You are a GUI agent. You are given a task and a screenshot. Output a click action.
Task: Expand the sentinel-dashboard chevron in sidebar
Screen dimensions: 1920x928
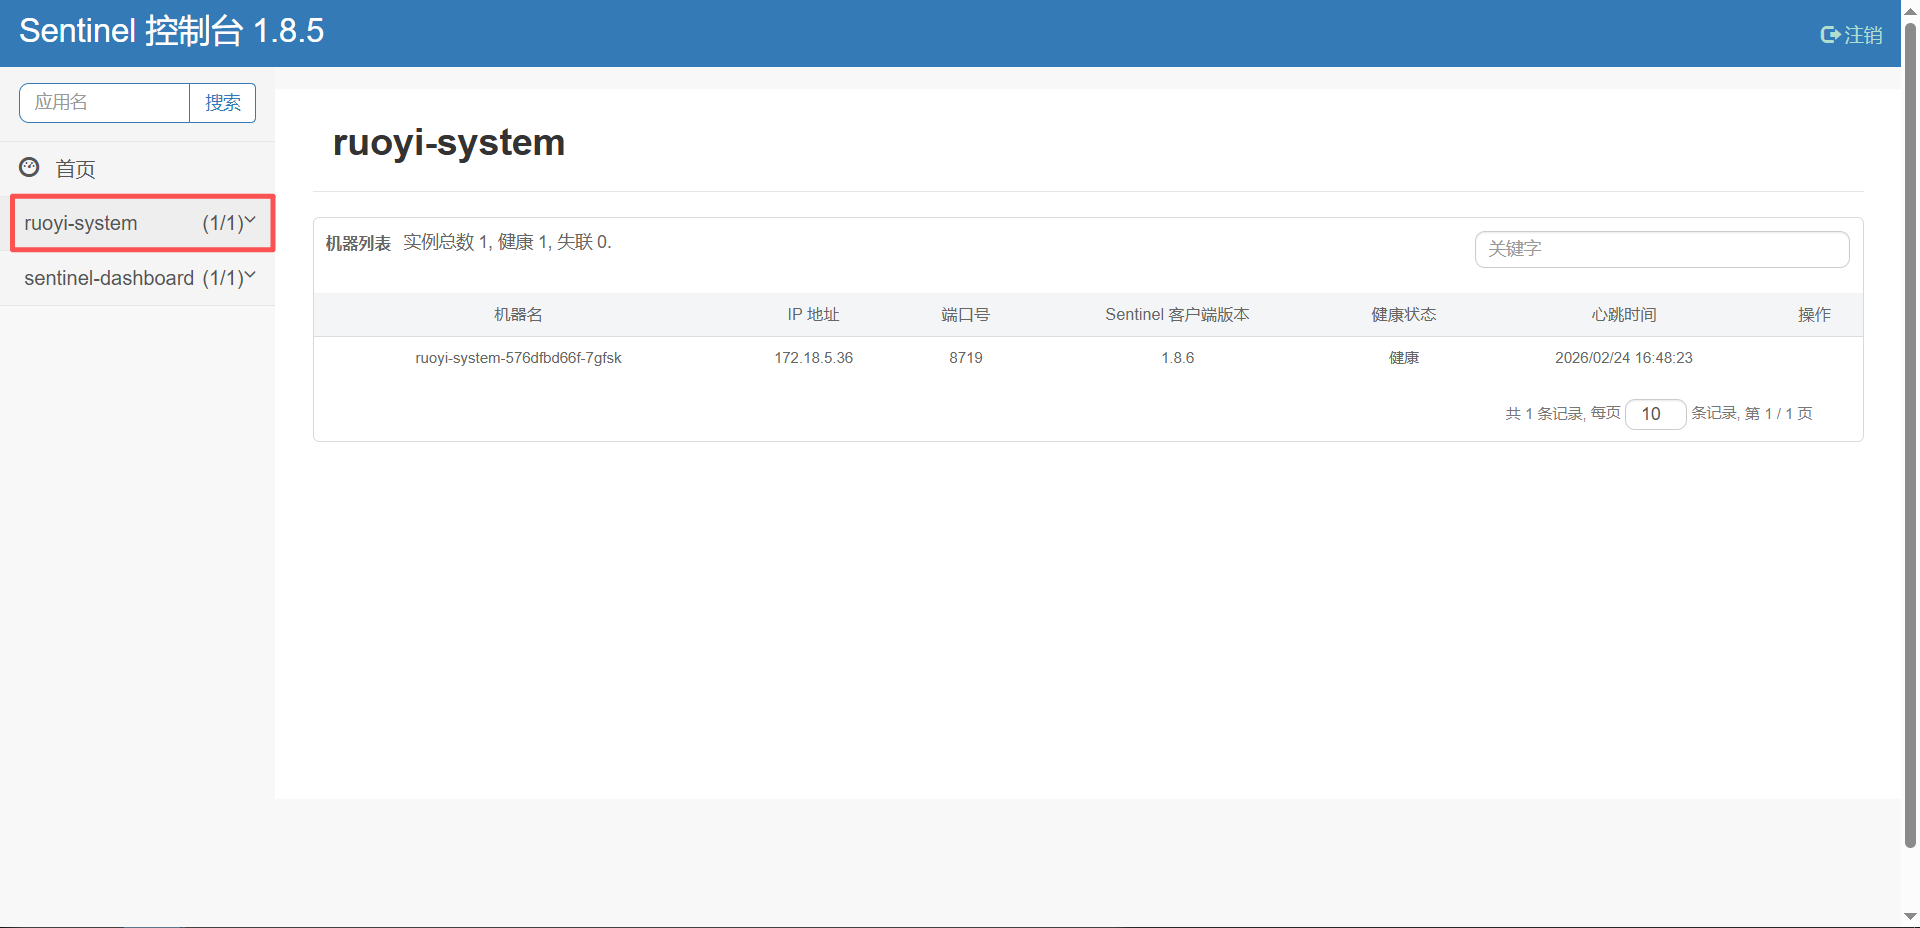[250, 275]
